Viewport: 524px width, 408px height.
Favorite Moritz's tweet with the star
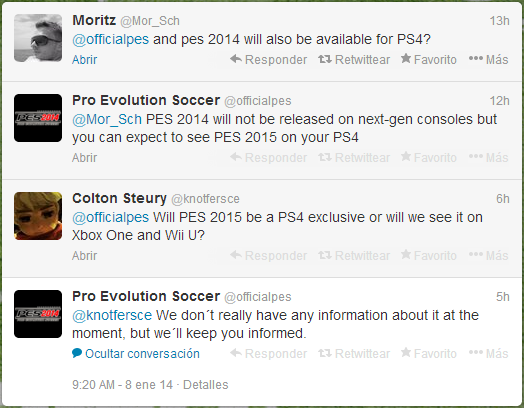point(429,59)
